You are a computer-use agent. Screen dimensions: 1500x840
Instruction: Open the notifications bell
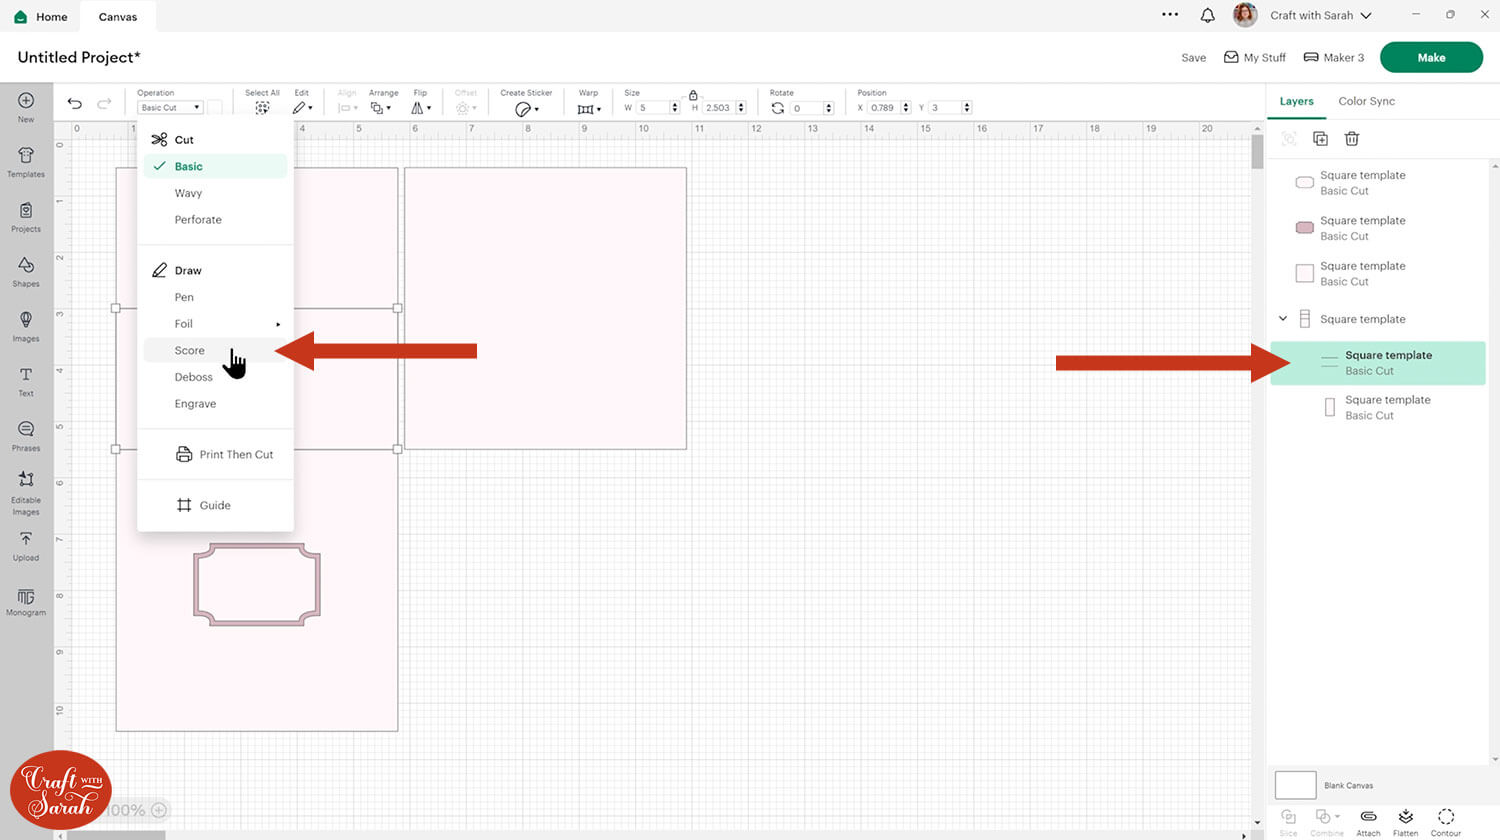(1208, 15)
